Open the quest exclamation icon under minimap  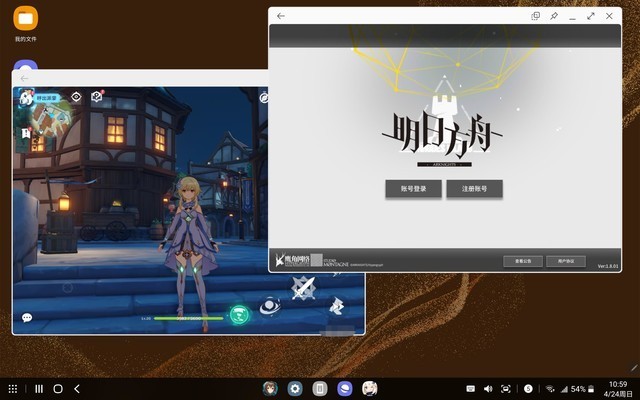[x=26, y=133]
